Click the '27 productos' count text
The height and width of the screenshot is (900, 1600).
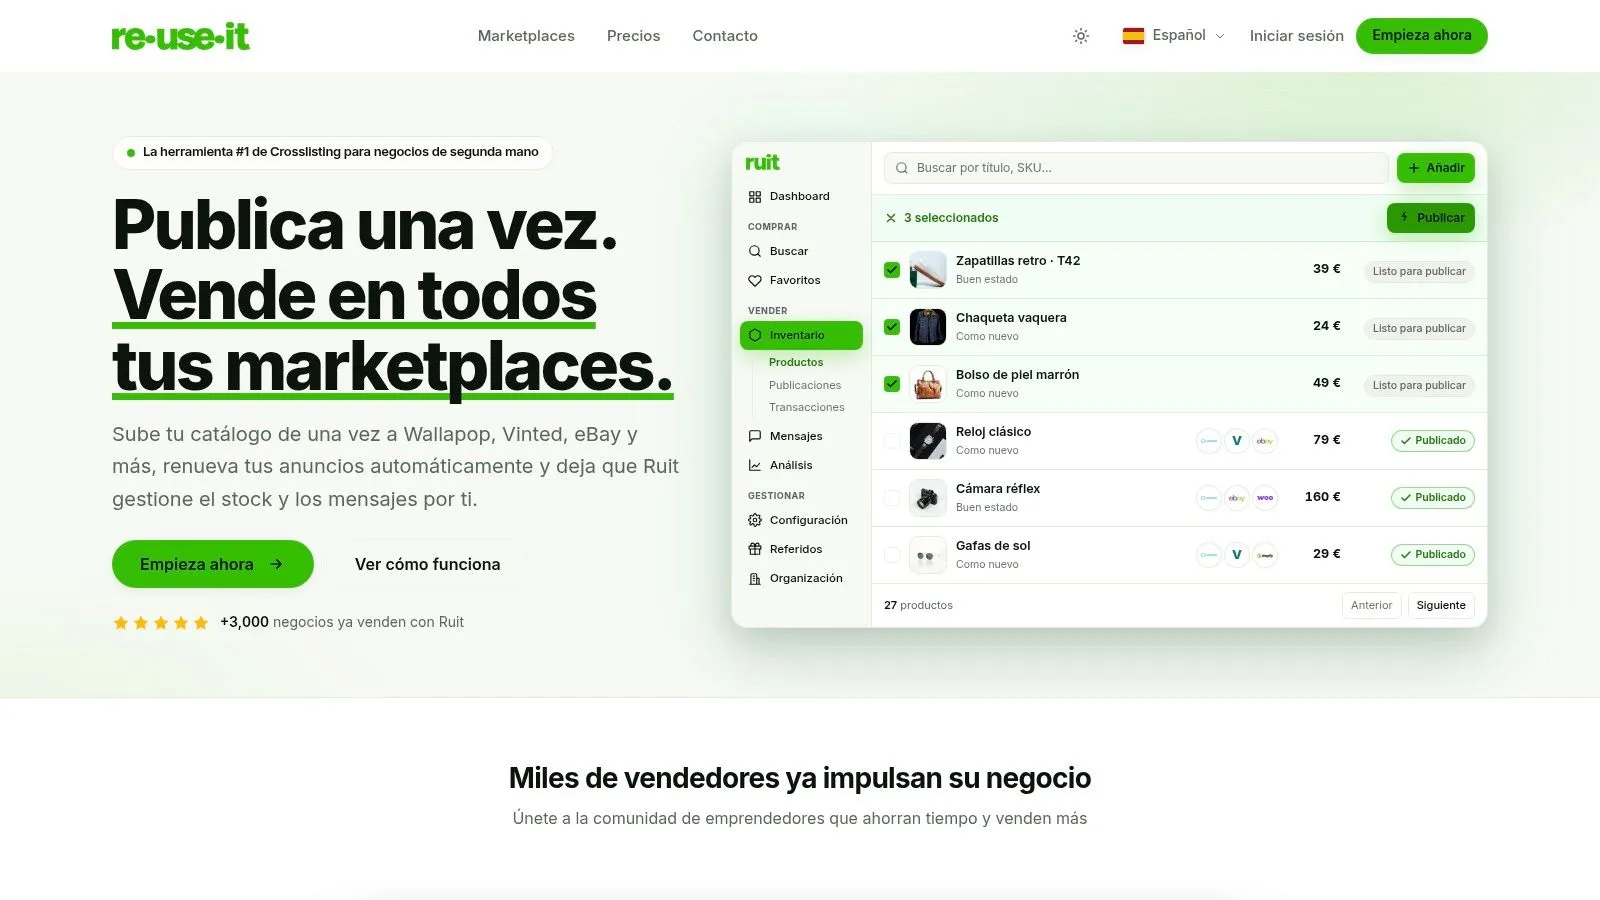tap(918, 606)
